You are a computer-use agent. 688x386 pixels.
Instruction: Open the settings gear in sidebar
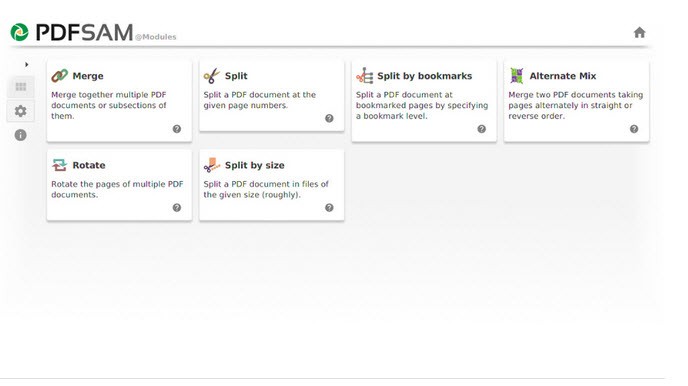click(x=20, y=111)
